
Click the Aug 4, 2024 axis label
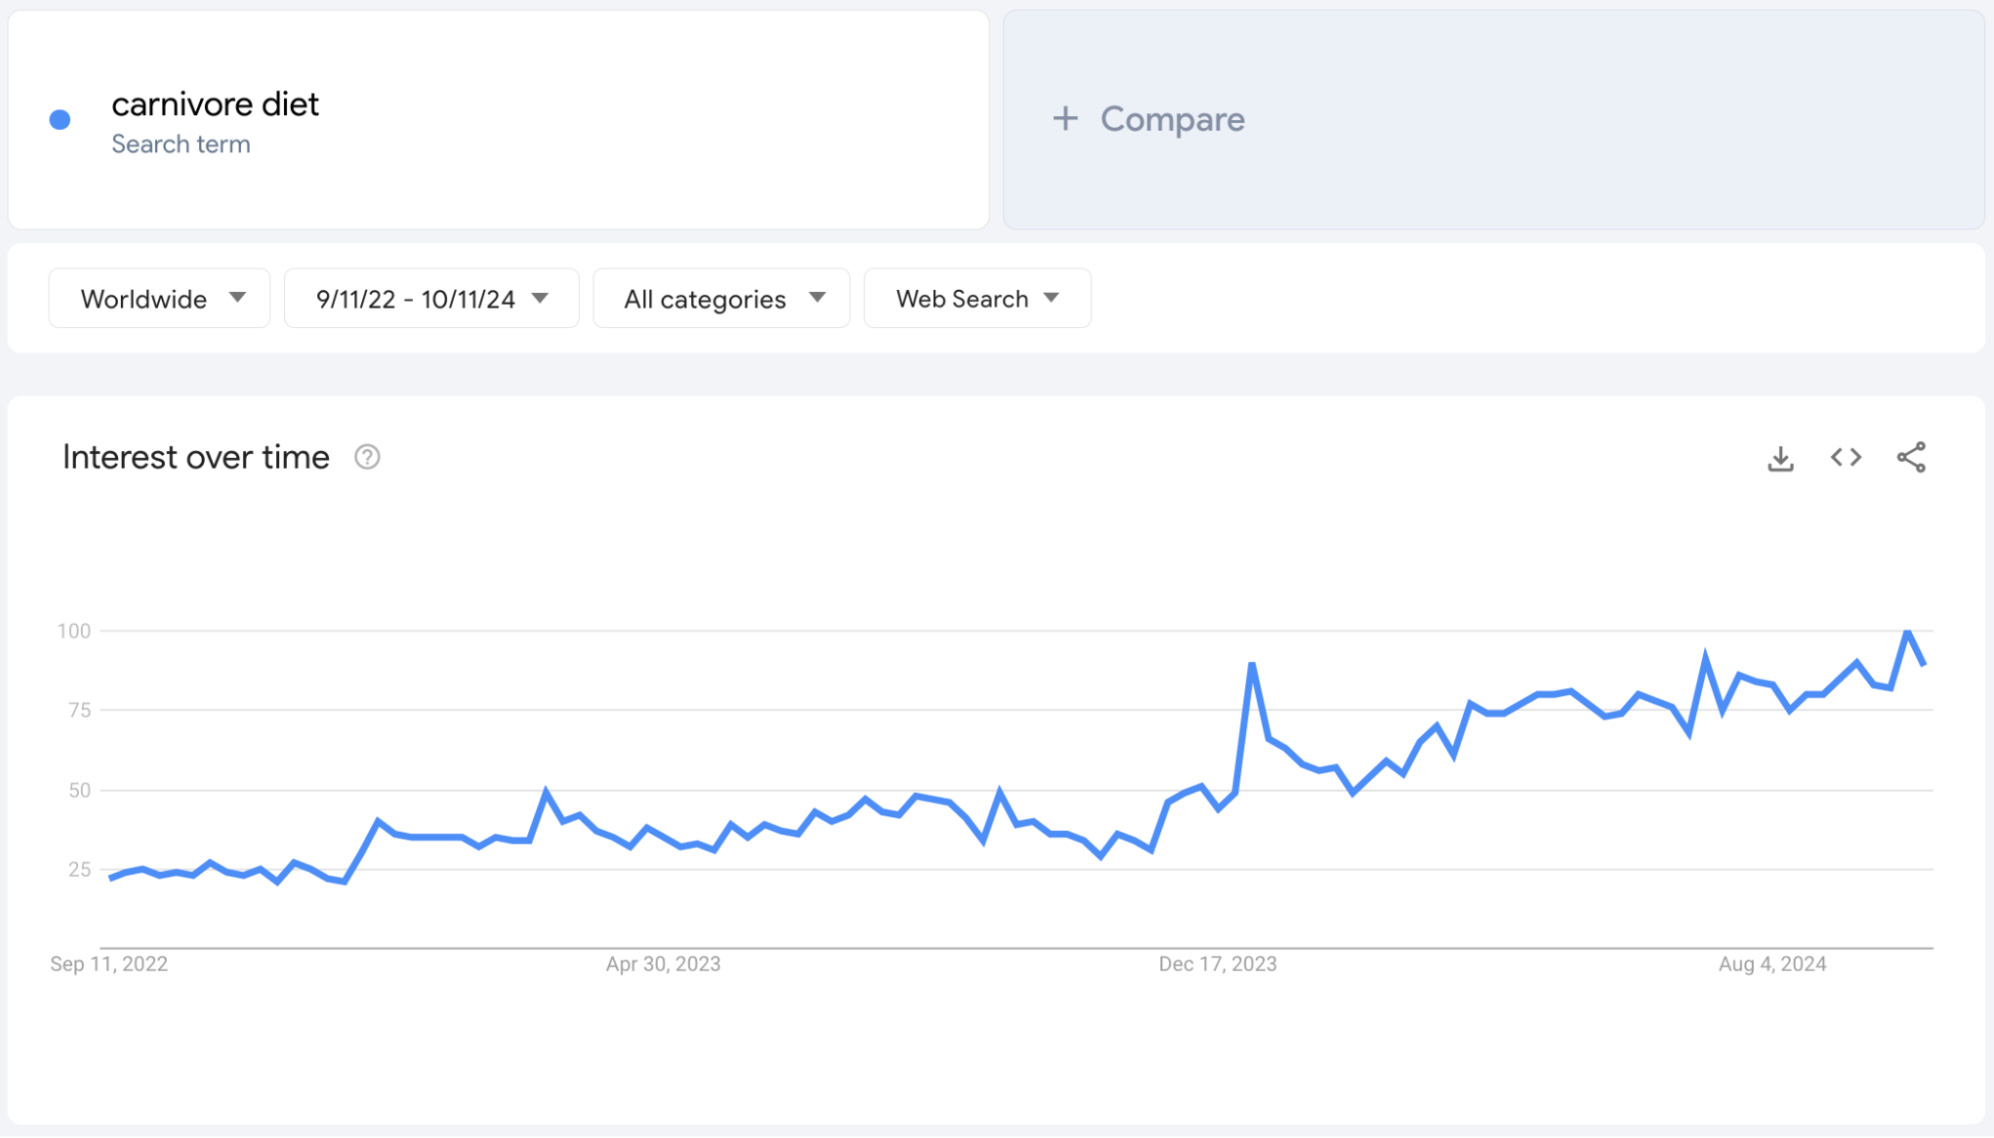(x=1772, y=964)
